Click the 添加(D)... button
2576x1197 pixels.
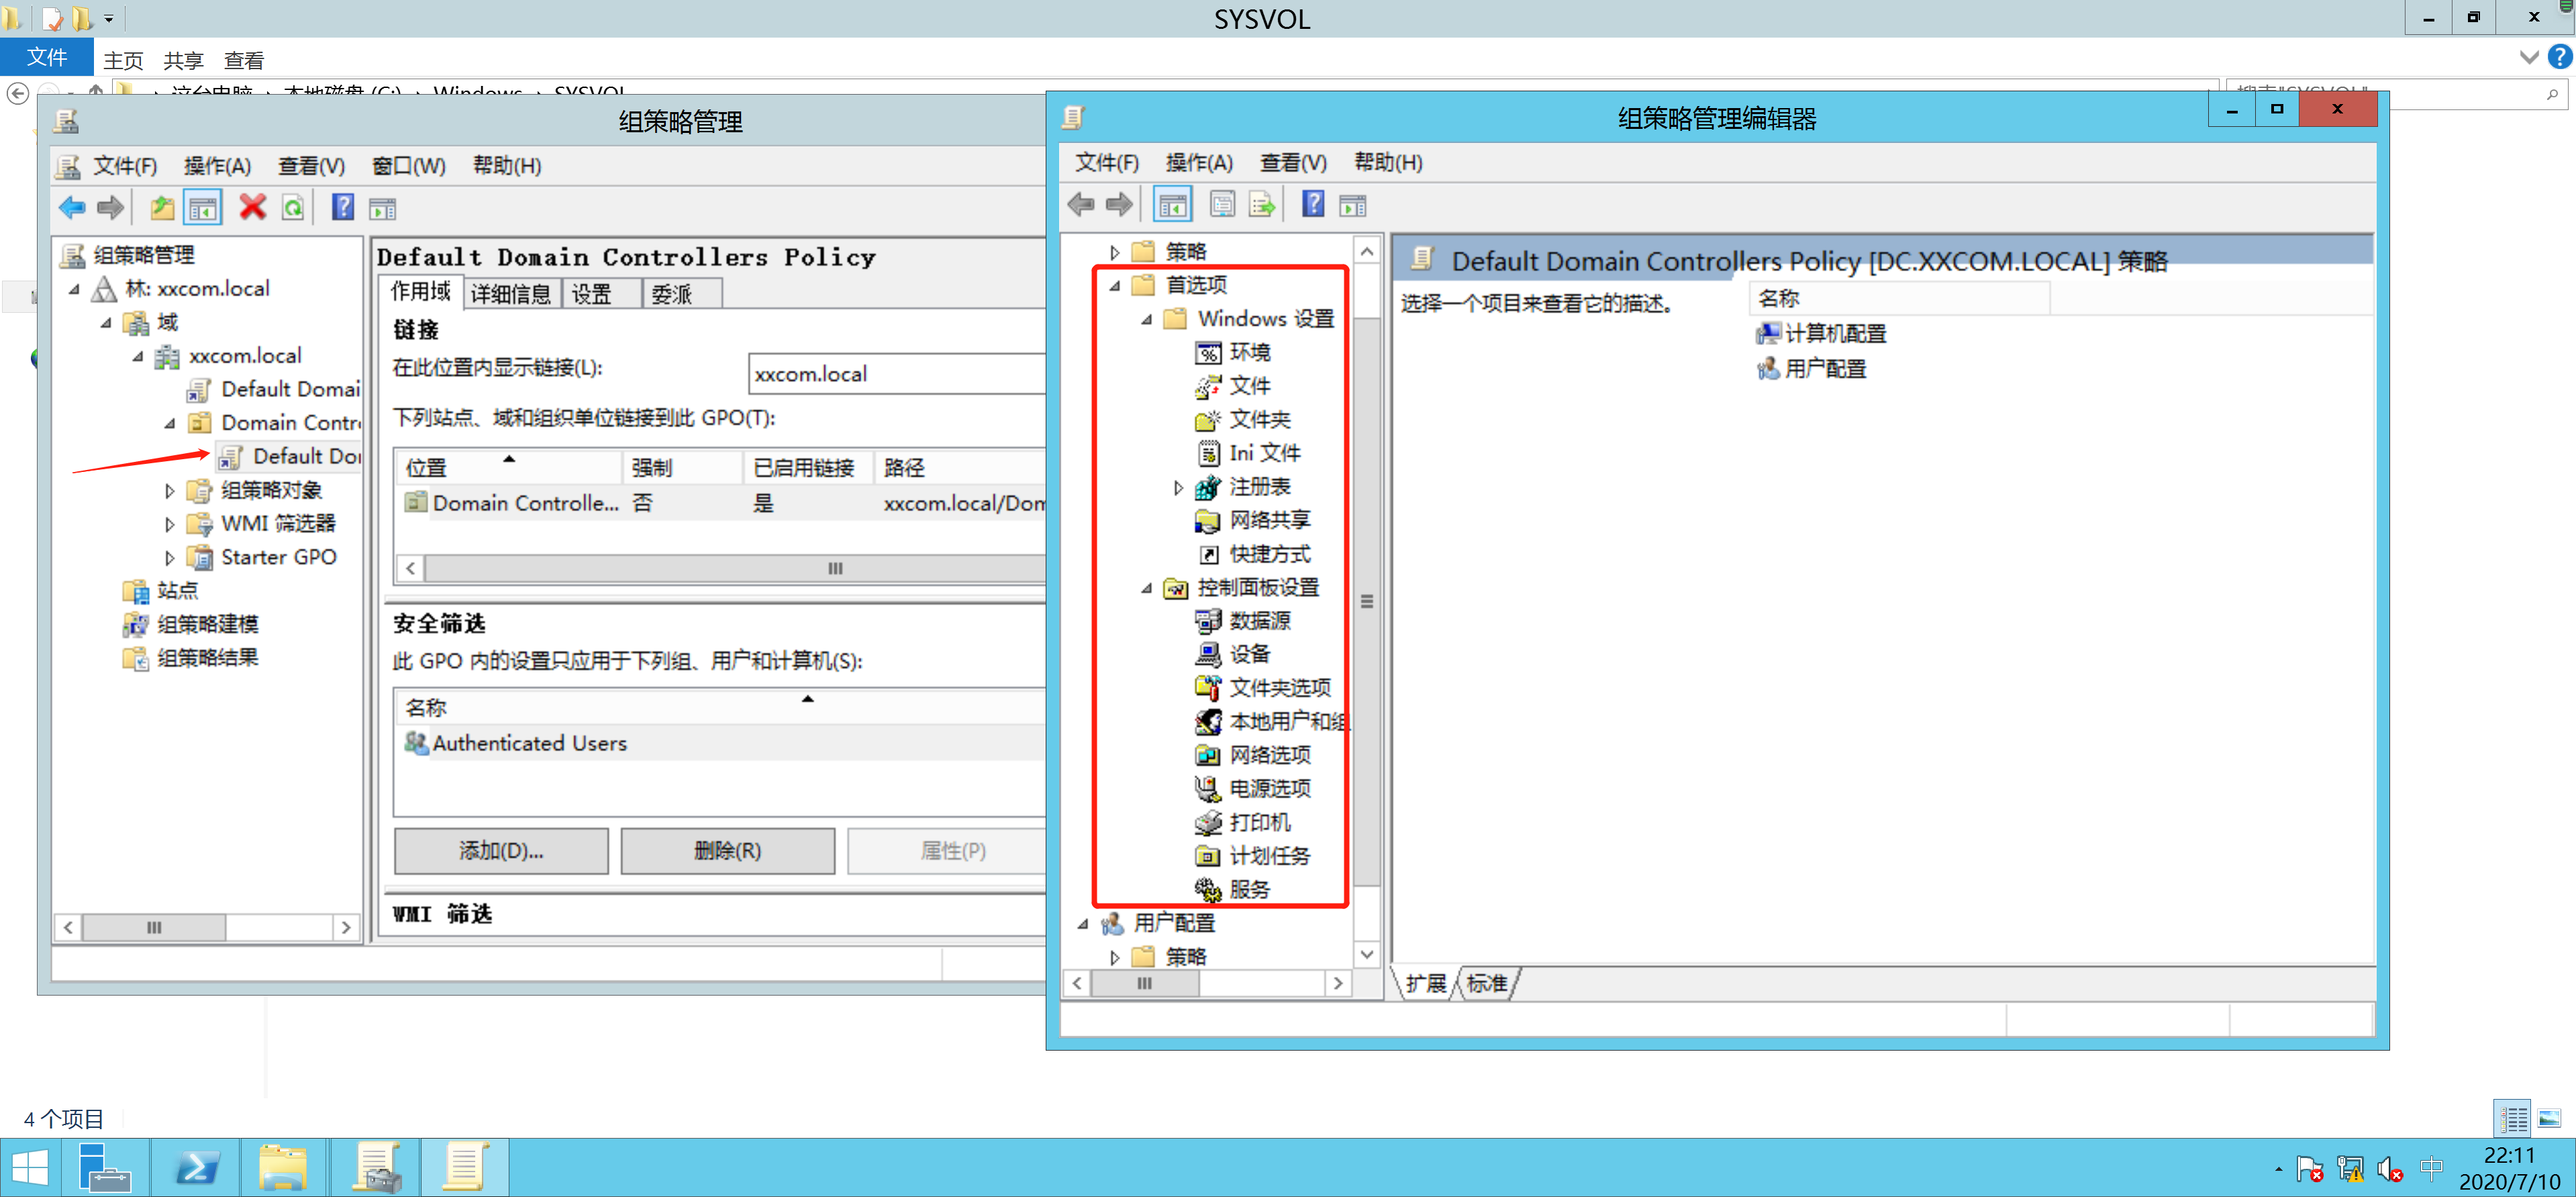pyautogui.click(x=501, y=851)
